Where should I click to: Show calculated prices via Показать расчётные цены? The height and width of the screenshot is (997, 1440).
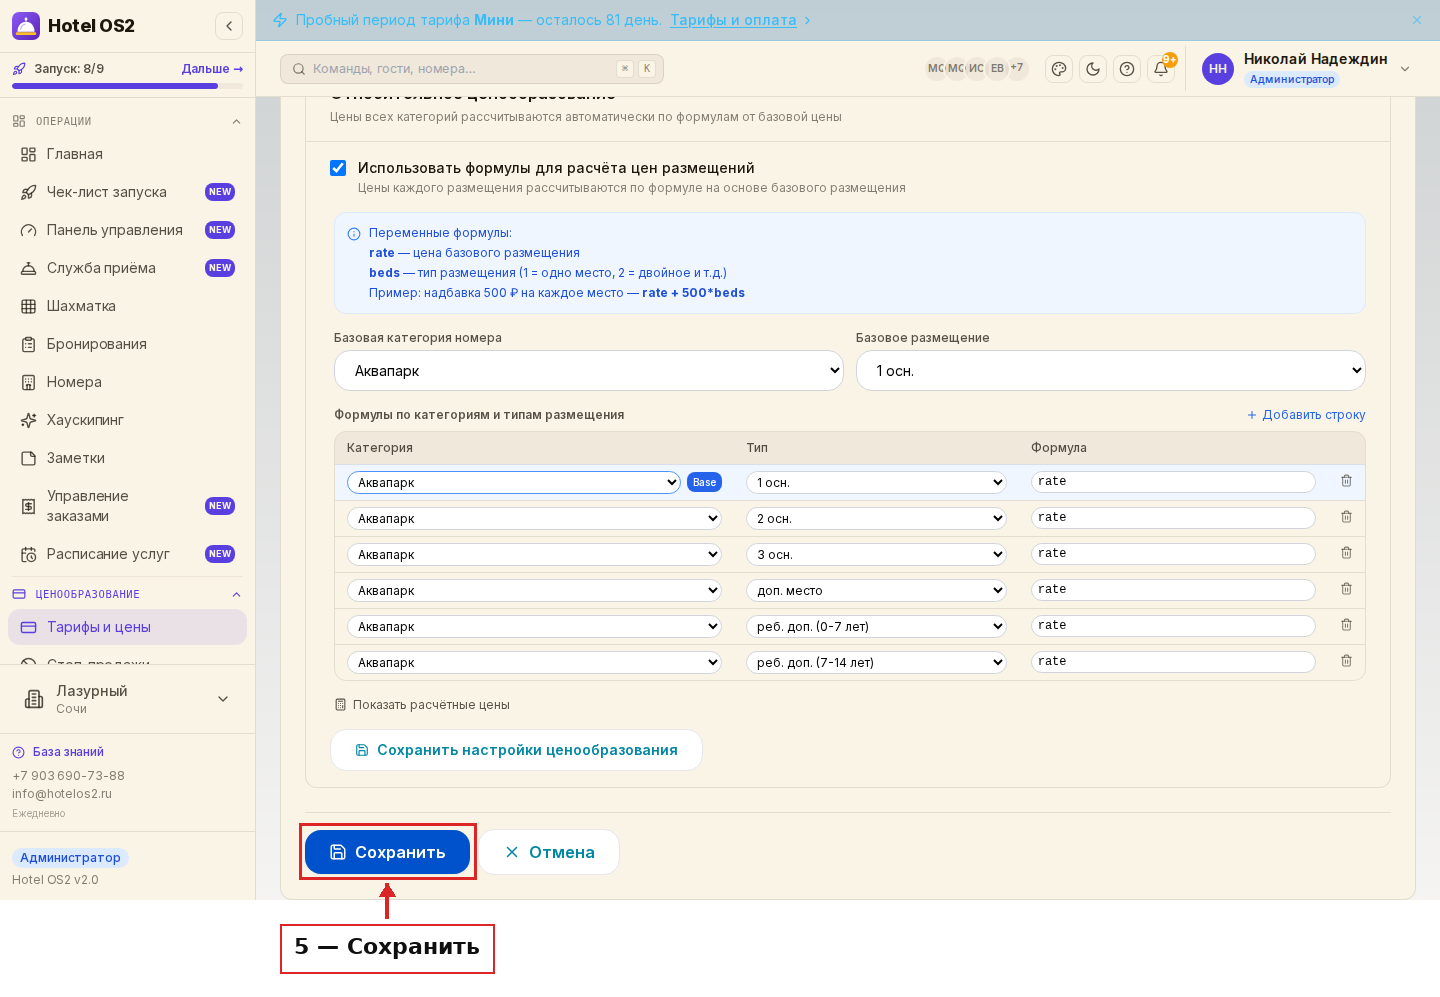coord(422,705)
